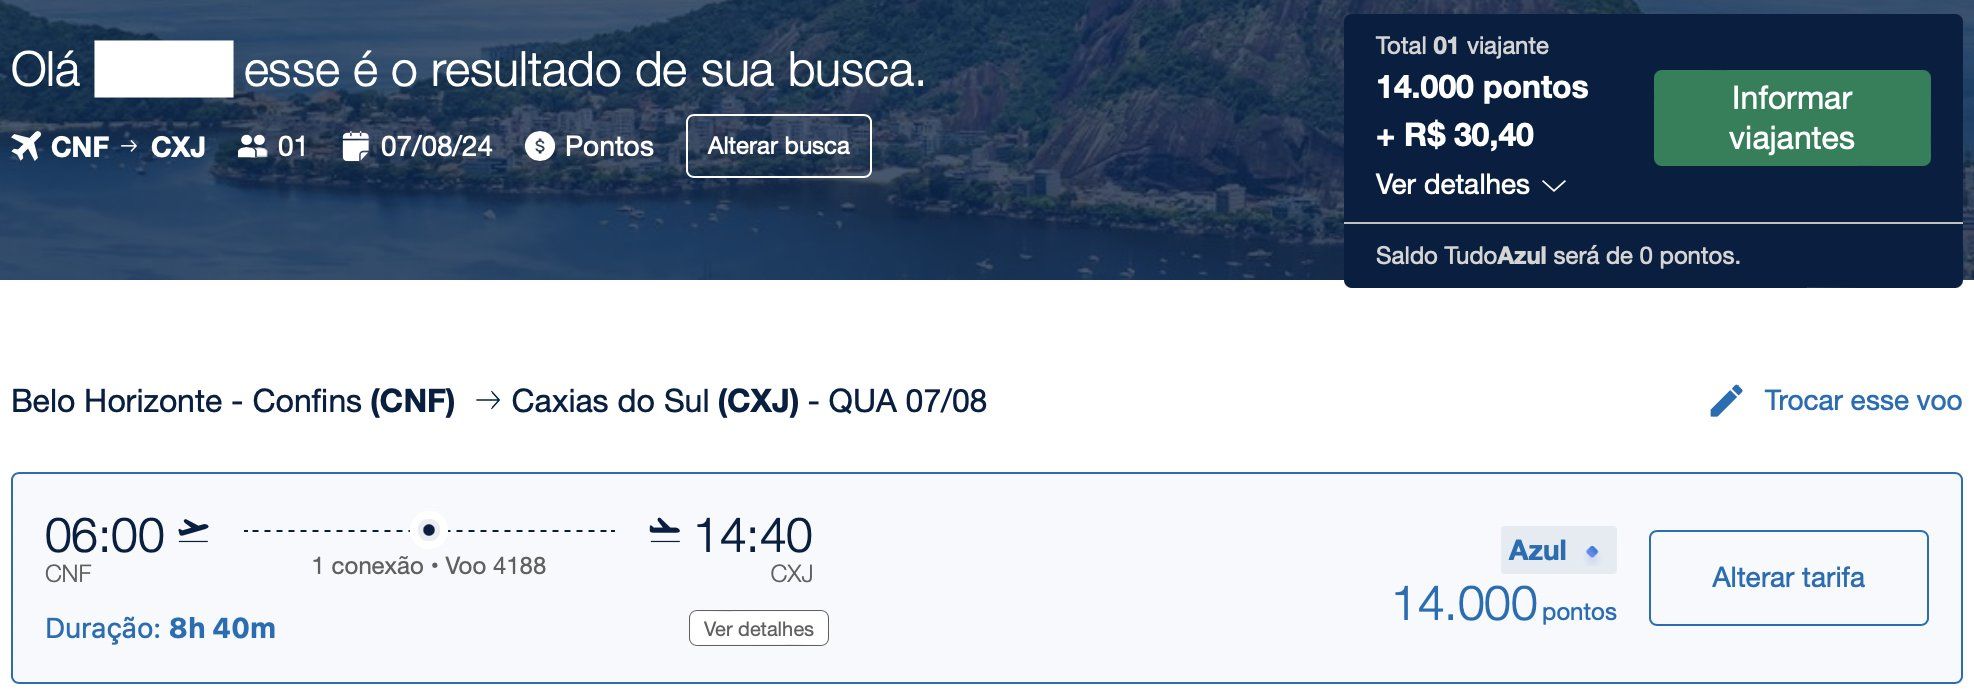Open Ver detalhes of the flight card
The image size is (1974, 696).
click(759, 629)
